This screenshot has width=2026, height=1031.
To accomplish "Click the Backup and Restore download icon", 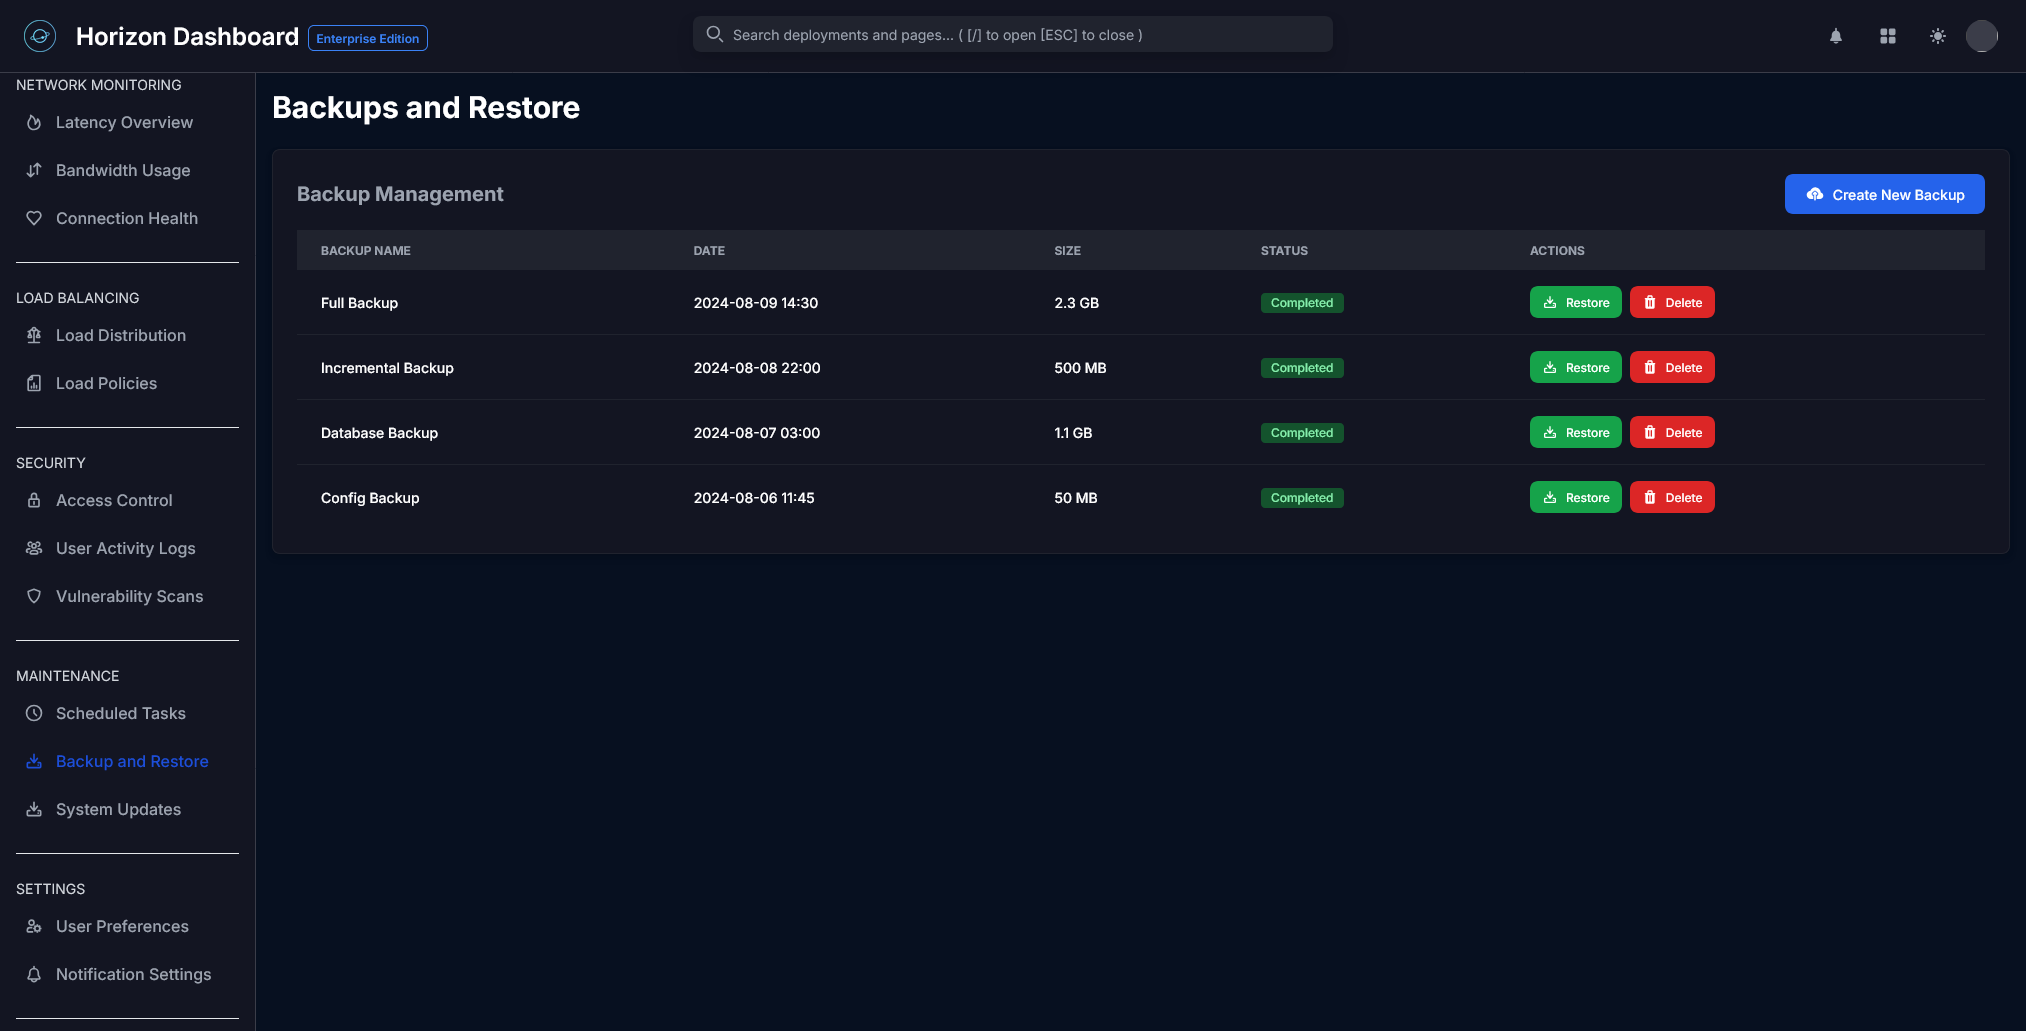I will tap(34, 761).
